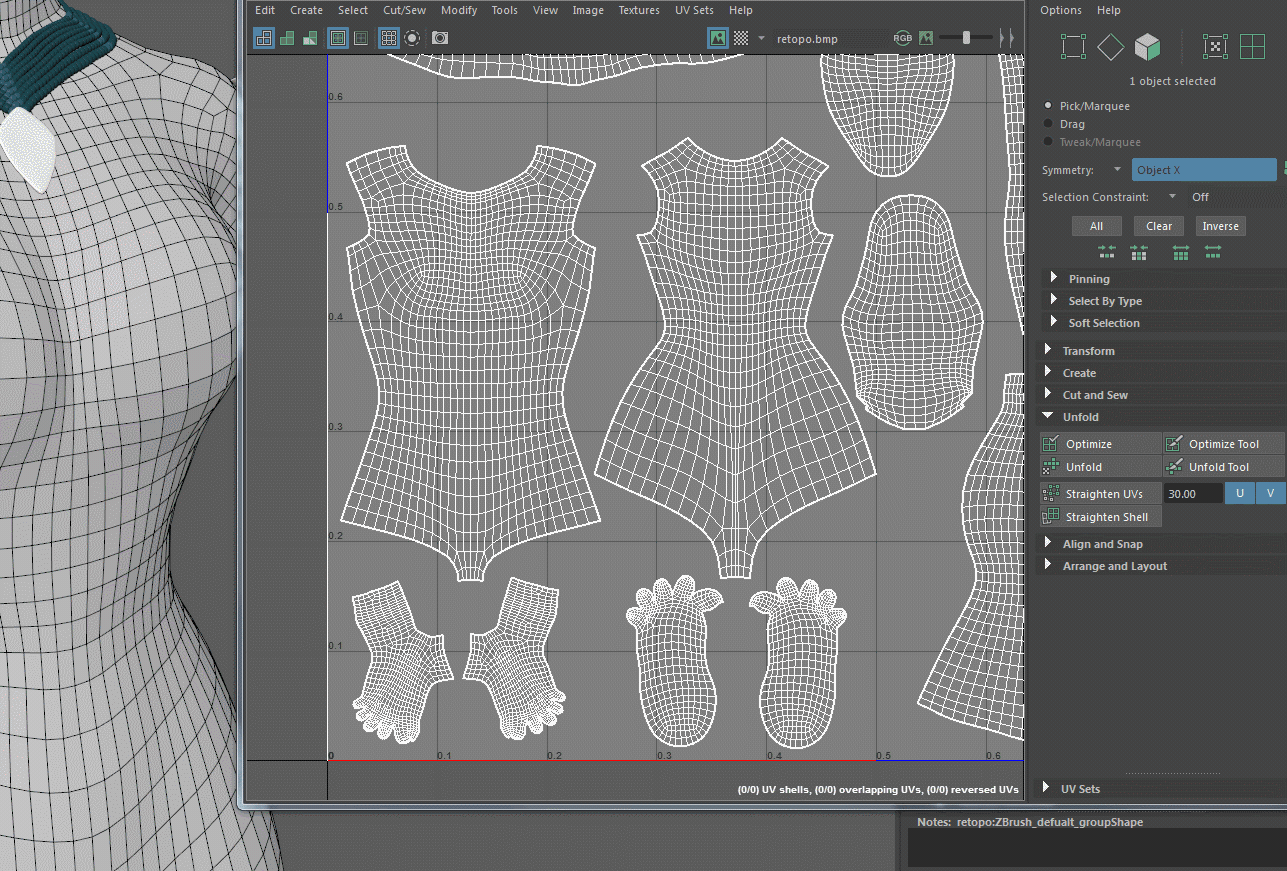1287x871 pixels.
Task: Toggle the V direction button for Straighten UVs
Action: (x=1270, y=493)
